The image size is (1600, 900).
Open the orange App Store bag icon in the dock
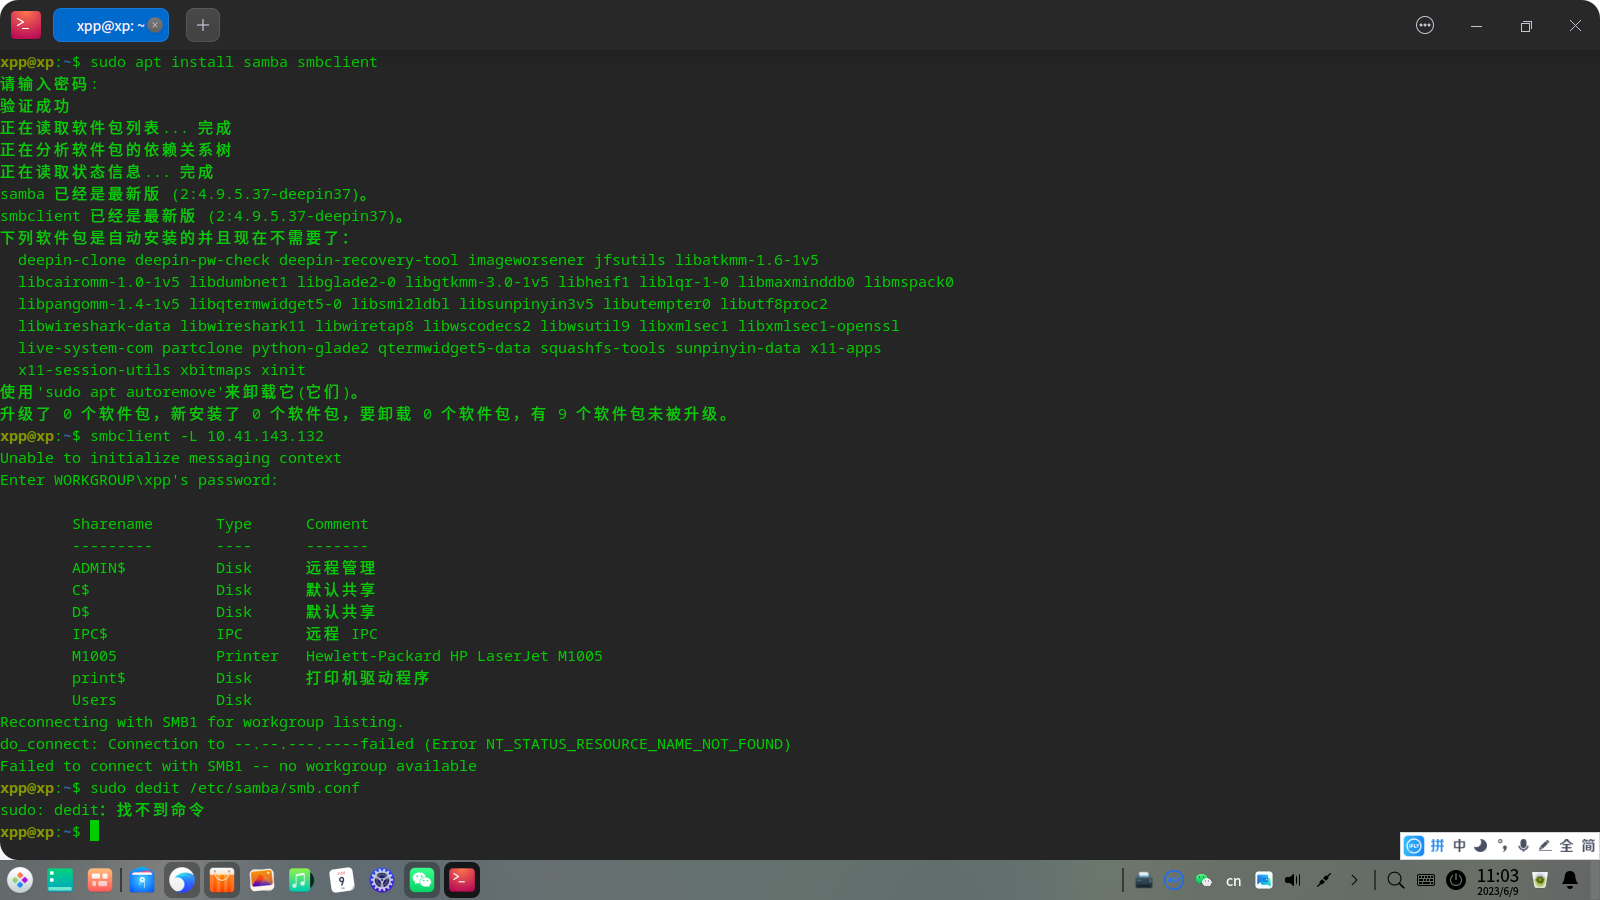click(x=222, y=880)
